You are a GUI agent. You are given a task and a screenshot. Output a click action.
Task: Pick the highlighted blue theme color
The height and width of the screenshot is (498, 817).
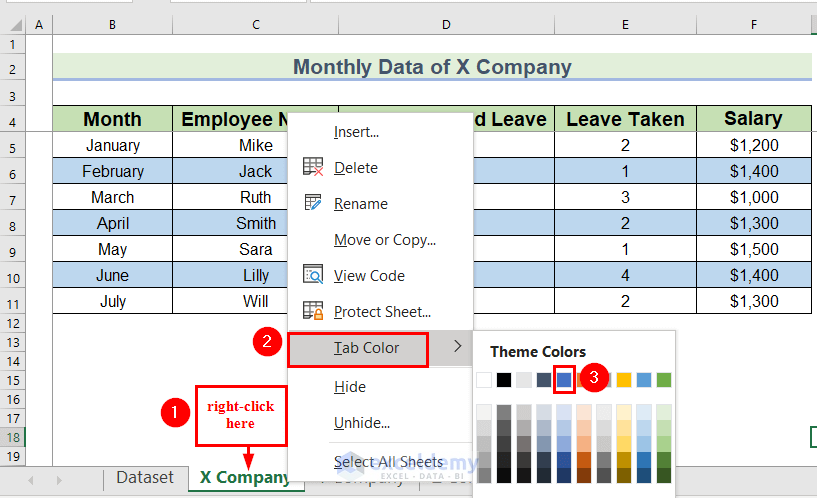pos(564,380)
